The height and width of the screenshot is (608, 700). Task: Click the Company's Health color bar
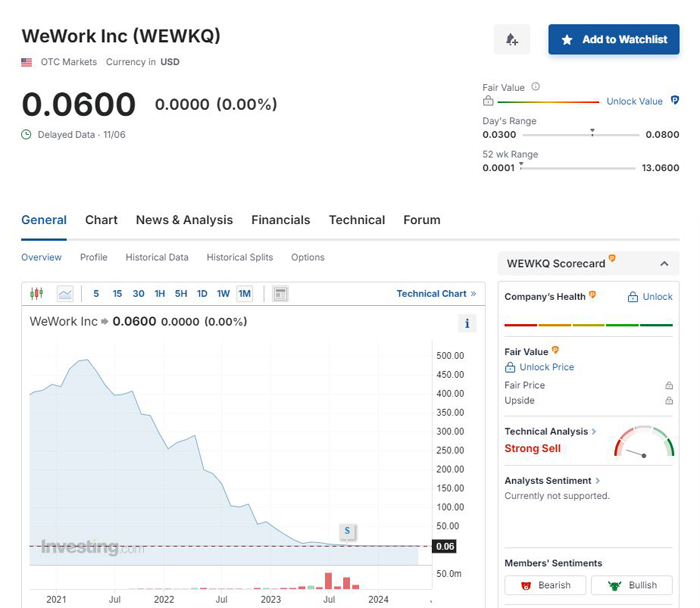588,325
